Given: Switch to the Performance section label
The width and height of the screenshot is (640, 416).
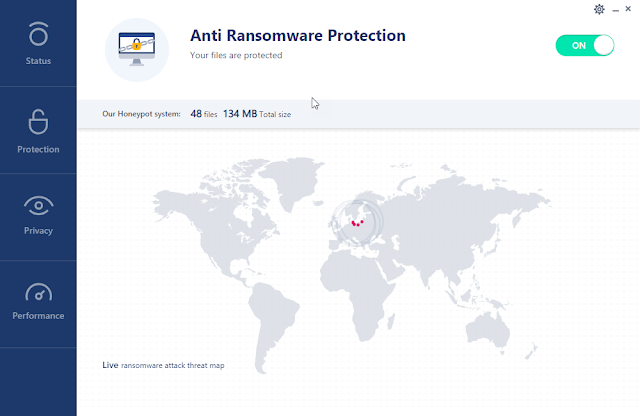Looking at the screenshot, I should (x=38, y=316).
